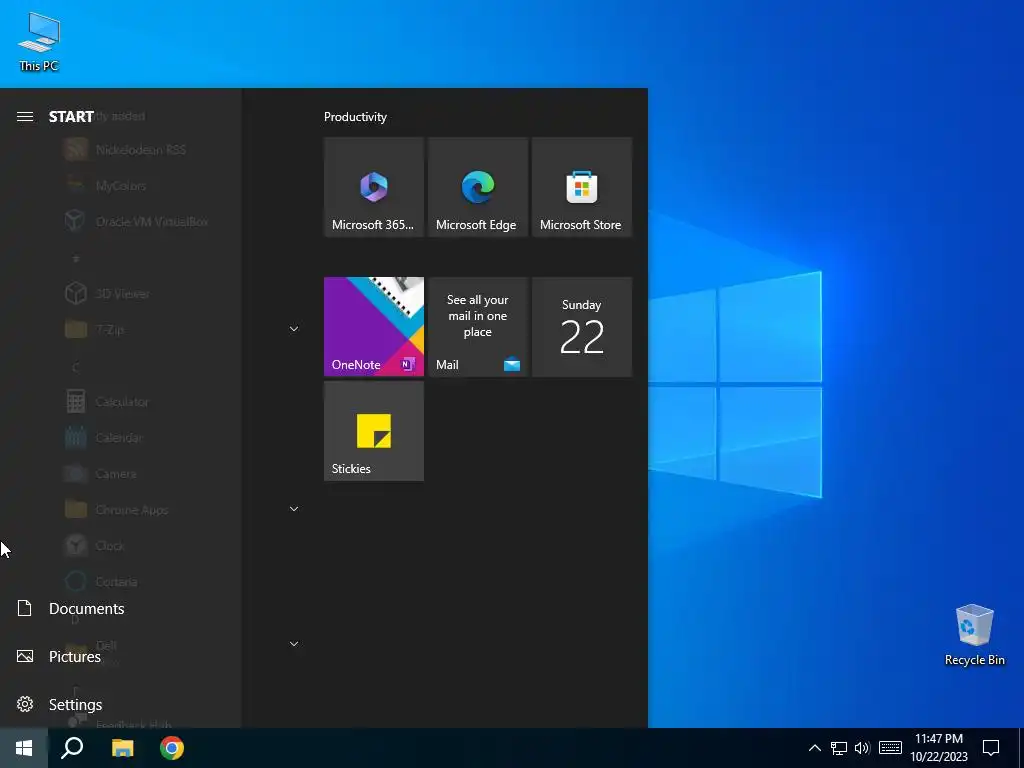Launch the Stickies tile
Viewport: 1024px width, 768px height.
(x=374, y=431)
